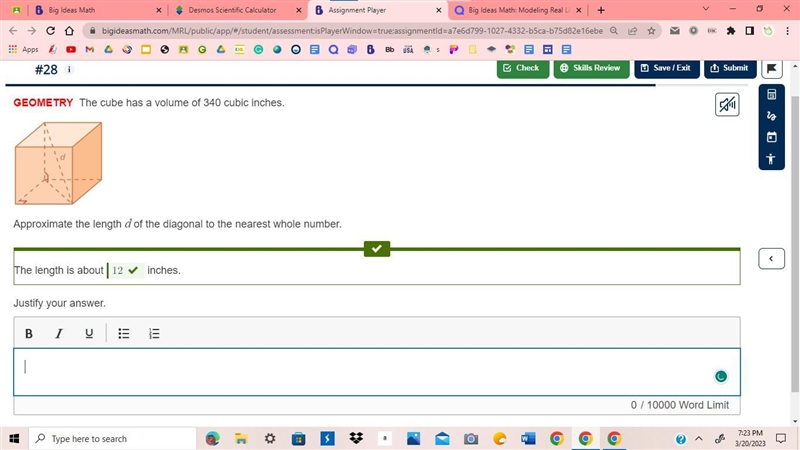Switch to the Big Ideas Math tab

click(x=98, y=10)
